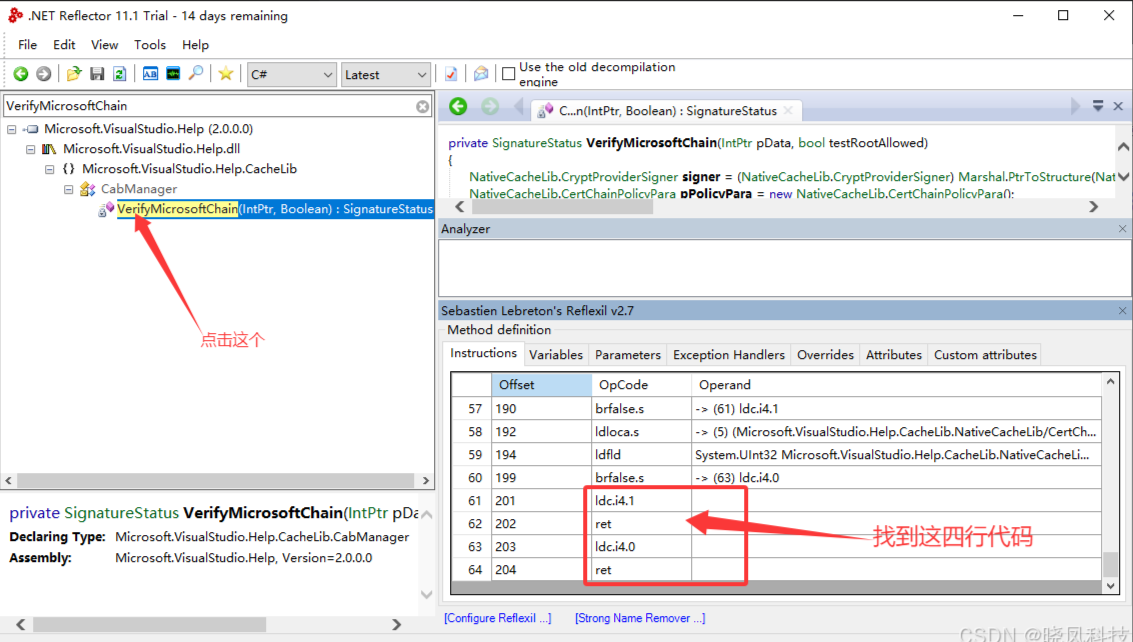Open the C# language dropdown
Screen dimensions: 1133x642
point(292,74)
